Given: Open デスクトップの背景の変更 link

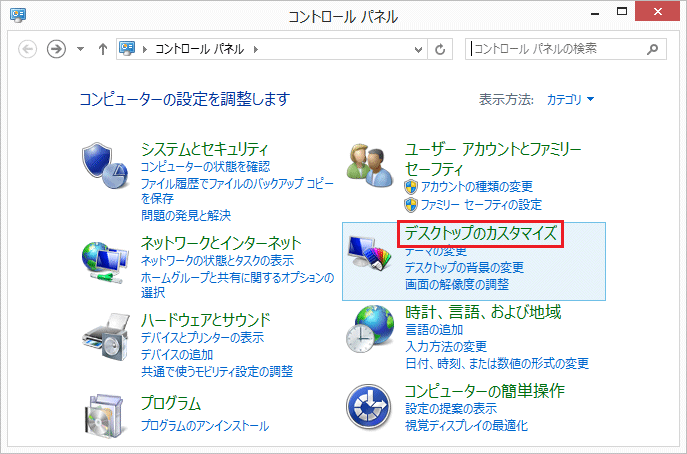Looking at the screenshot, I should click(464, 267).
